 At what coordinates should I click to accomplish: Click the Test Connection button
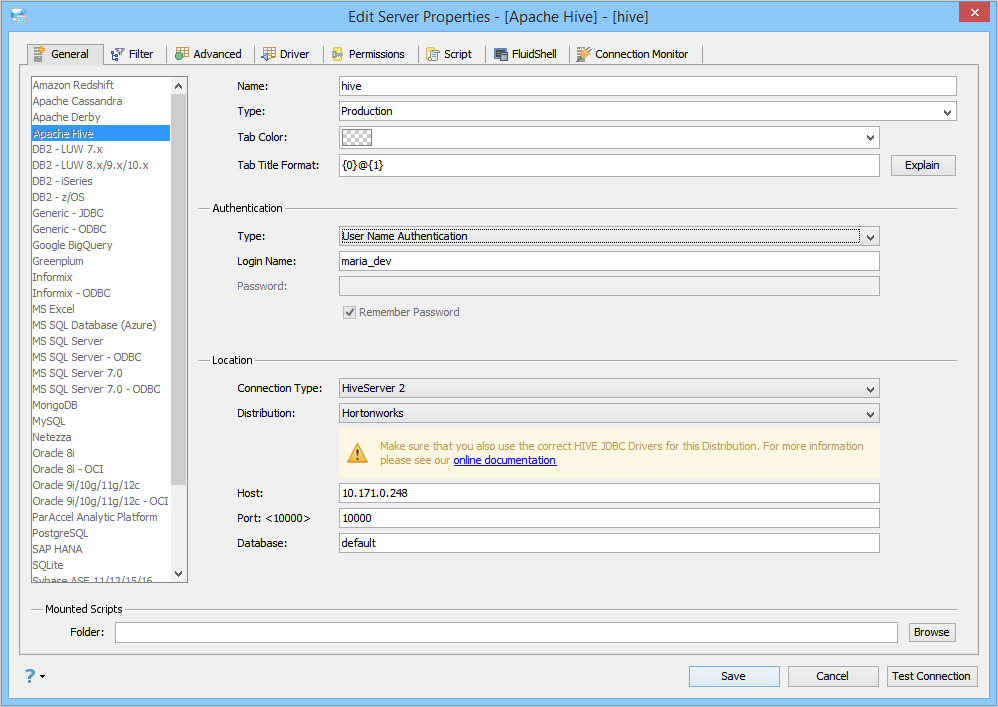click(931, 676)
